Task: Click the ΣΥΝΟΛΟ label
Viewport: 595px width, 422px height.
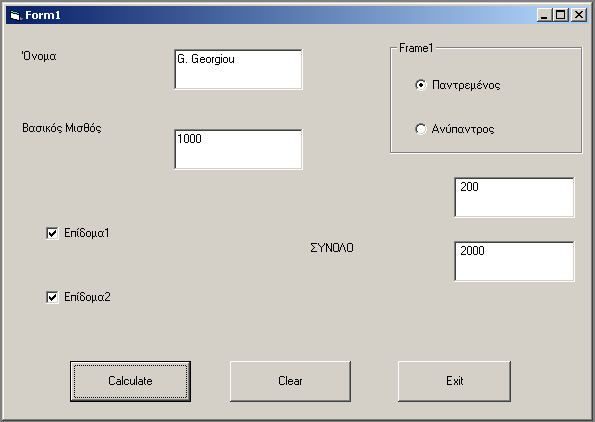Action: click(x=332, y=248)
